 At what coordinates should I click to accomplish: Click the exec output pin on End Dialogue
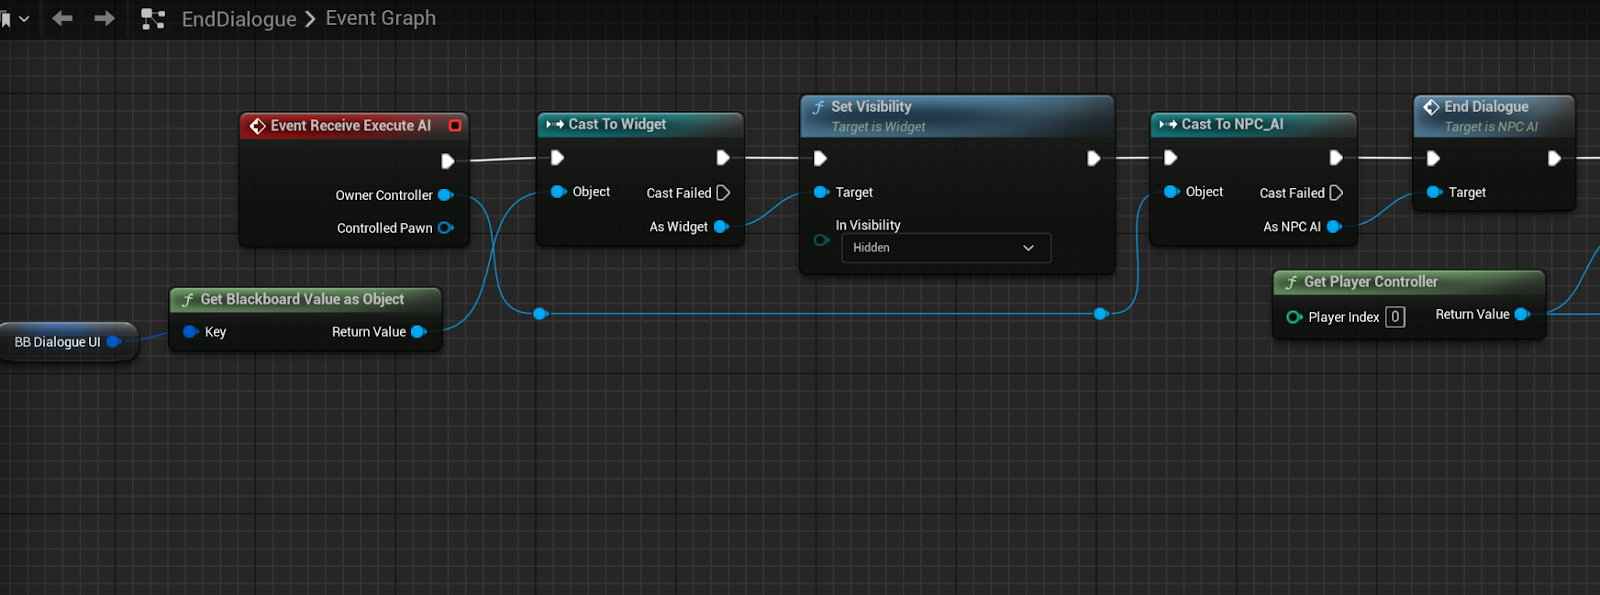point(1554,158)
